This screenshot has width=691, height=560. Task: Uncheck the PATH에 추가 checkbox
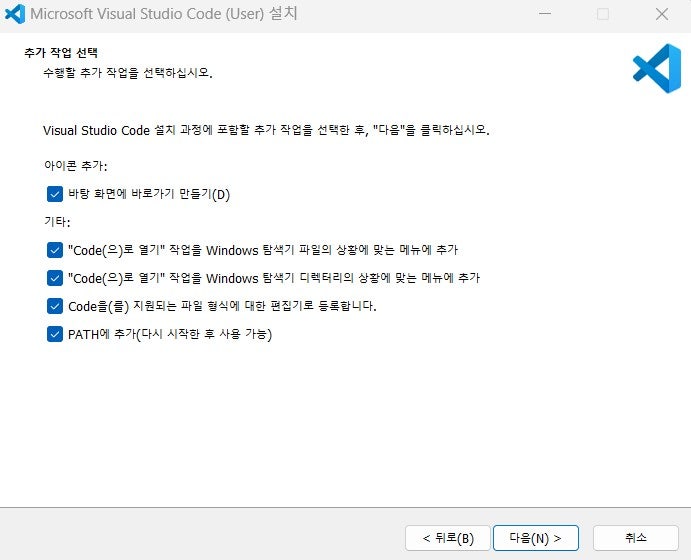pyautogui.click(x=55, y=334)
